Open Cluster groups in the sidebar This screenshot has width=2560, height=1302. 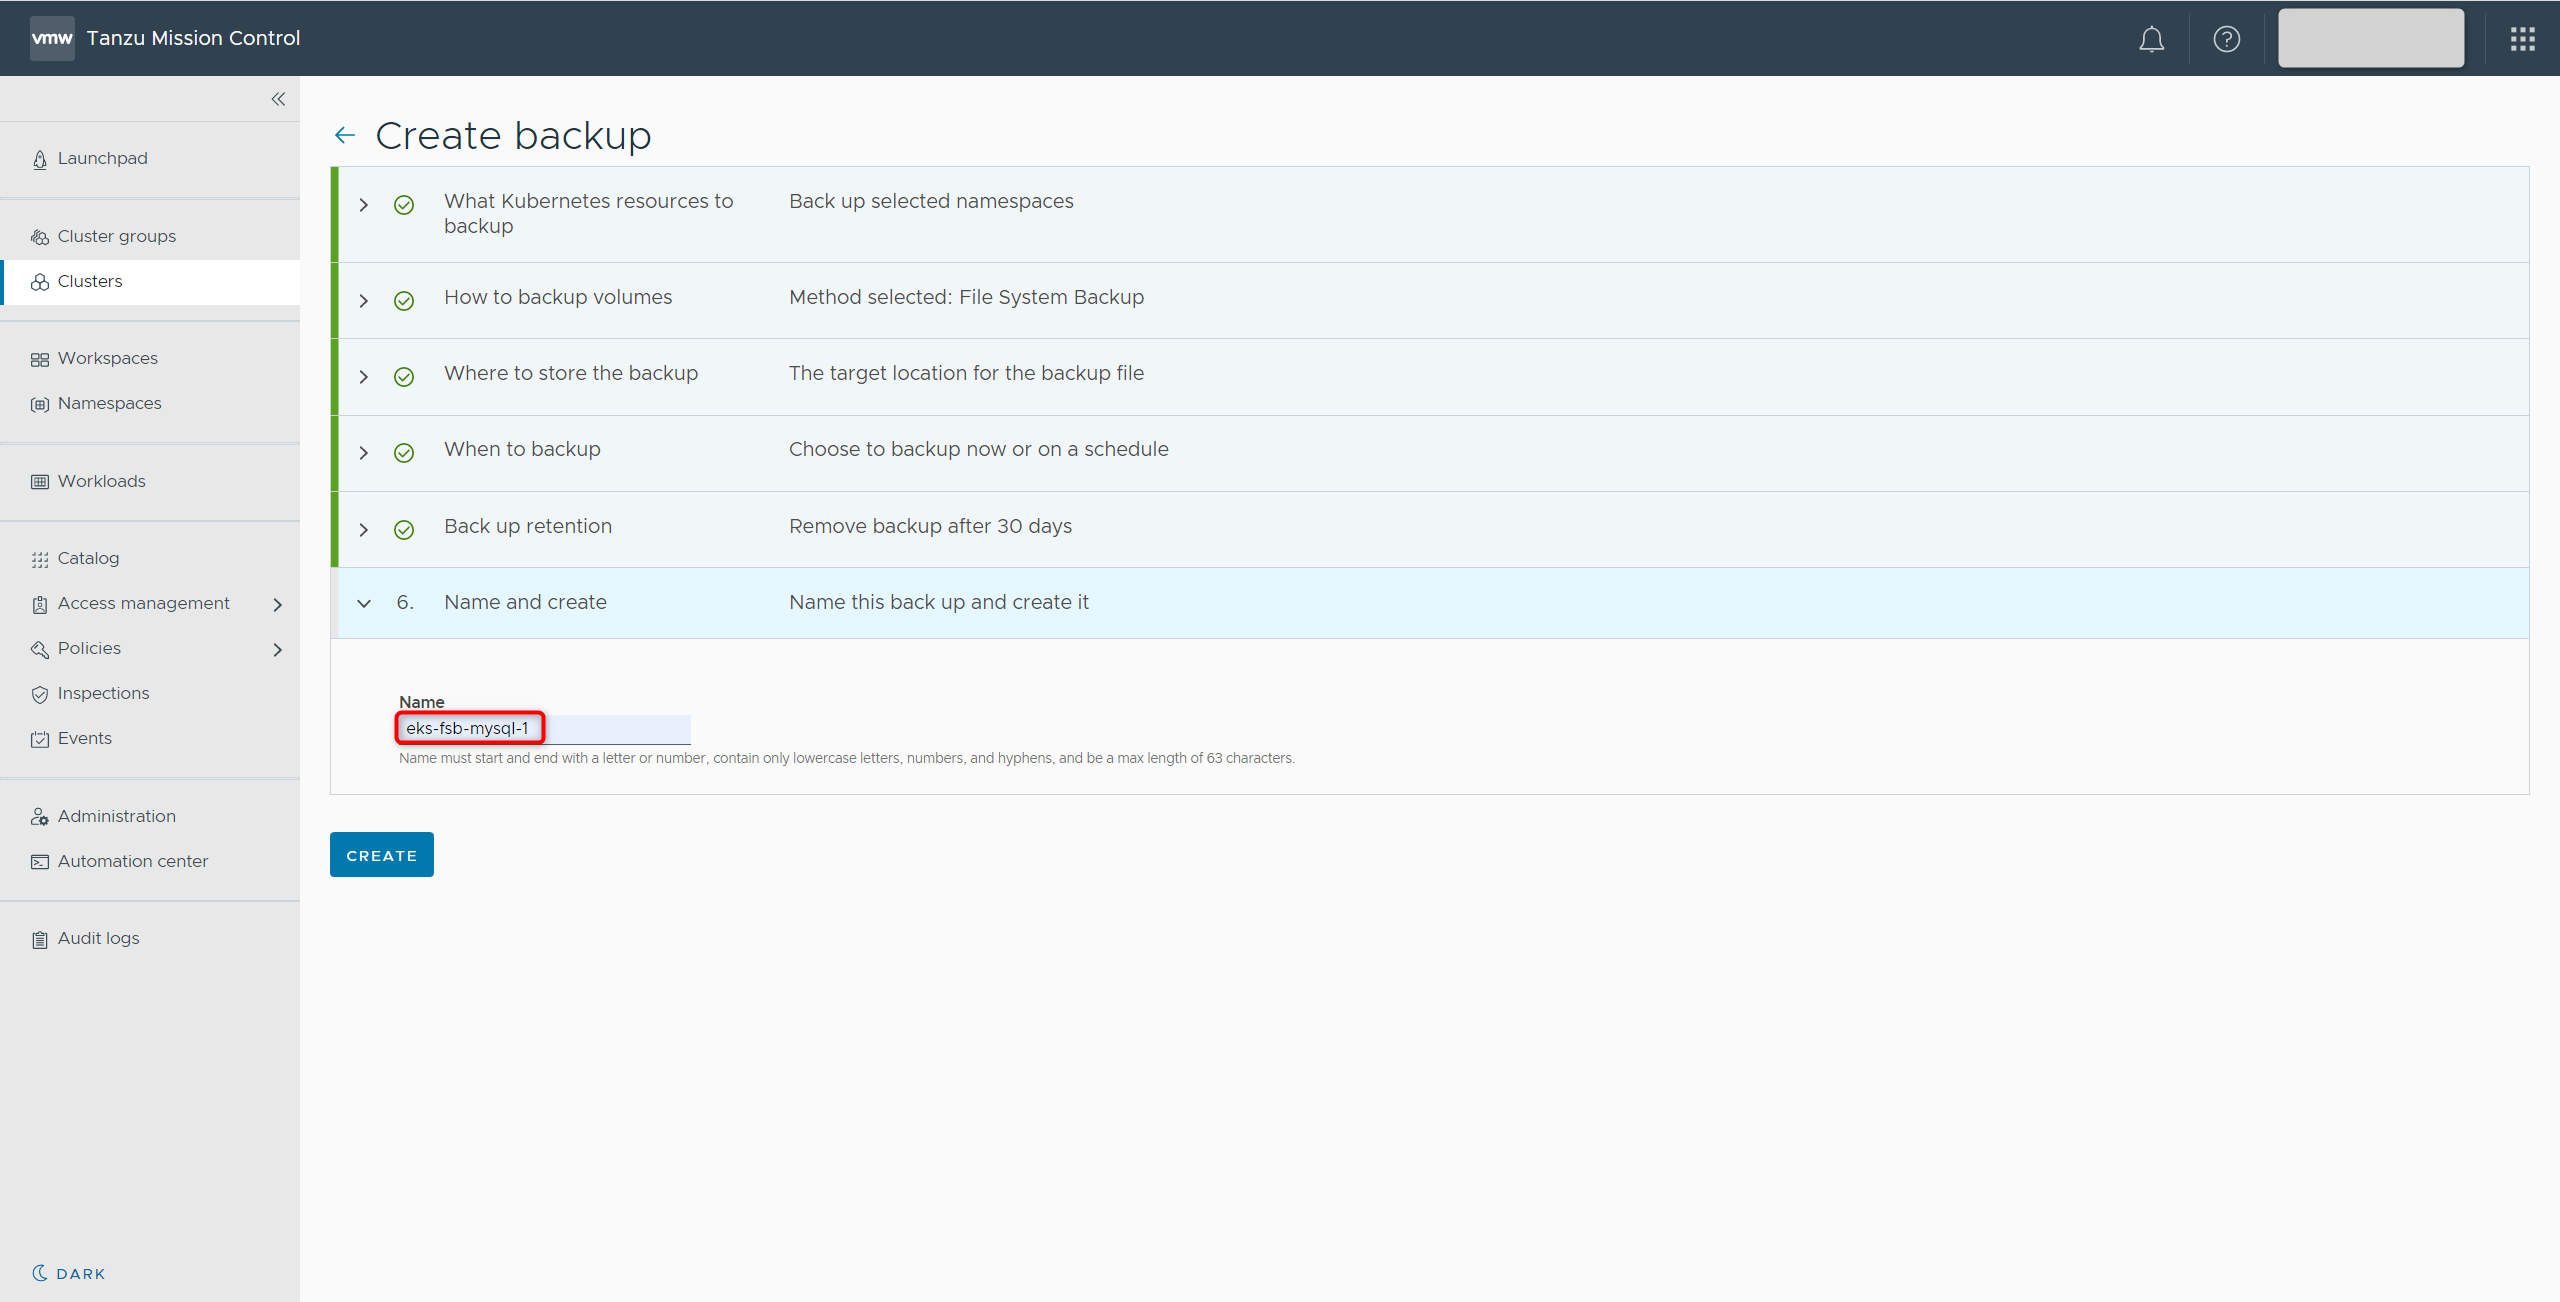(116, 236)
